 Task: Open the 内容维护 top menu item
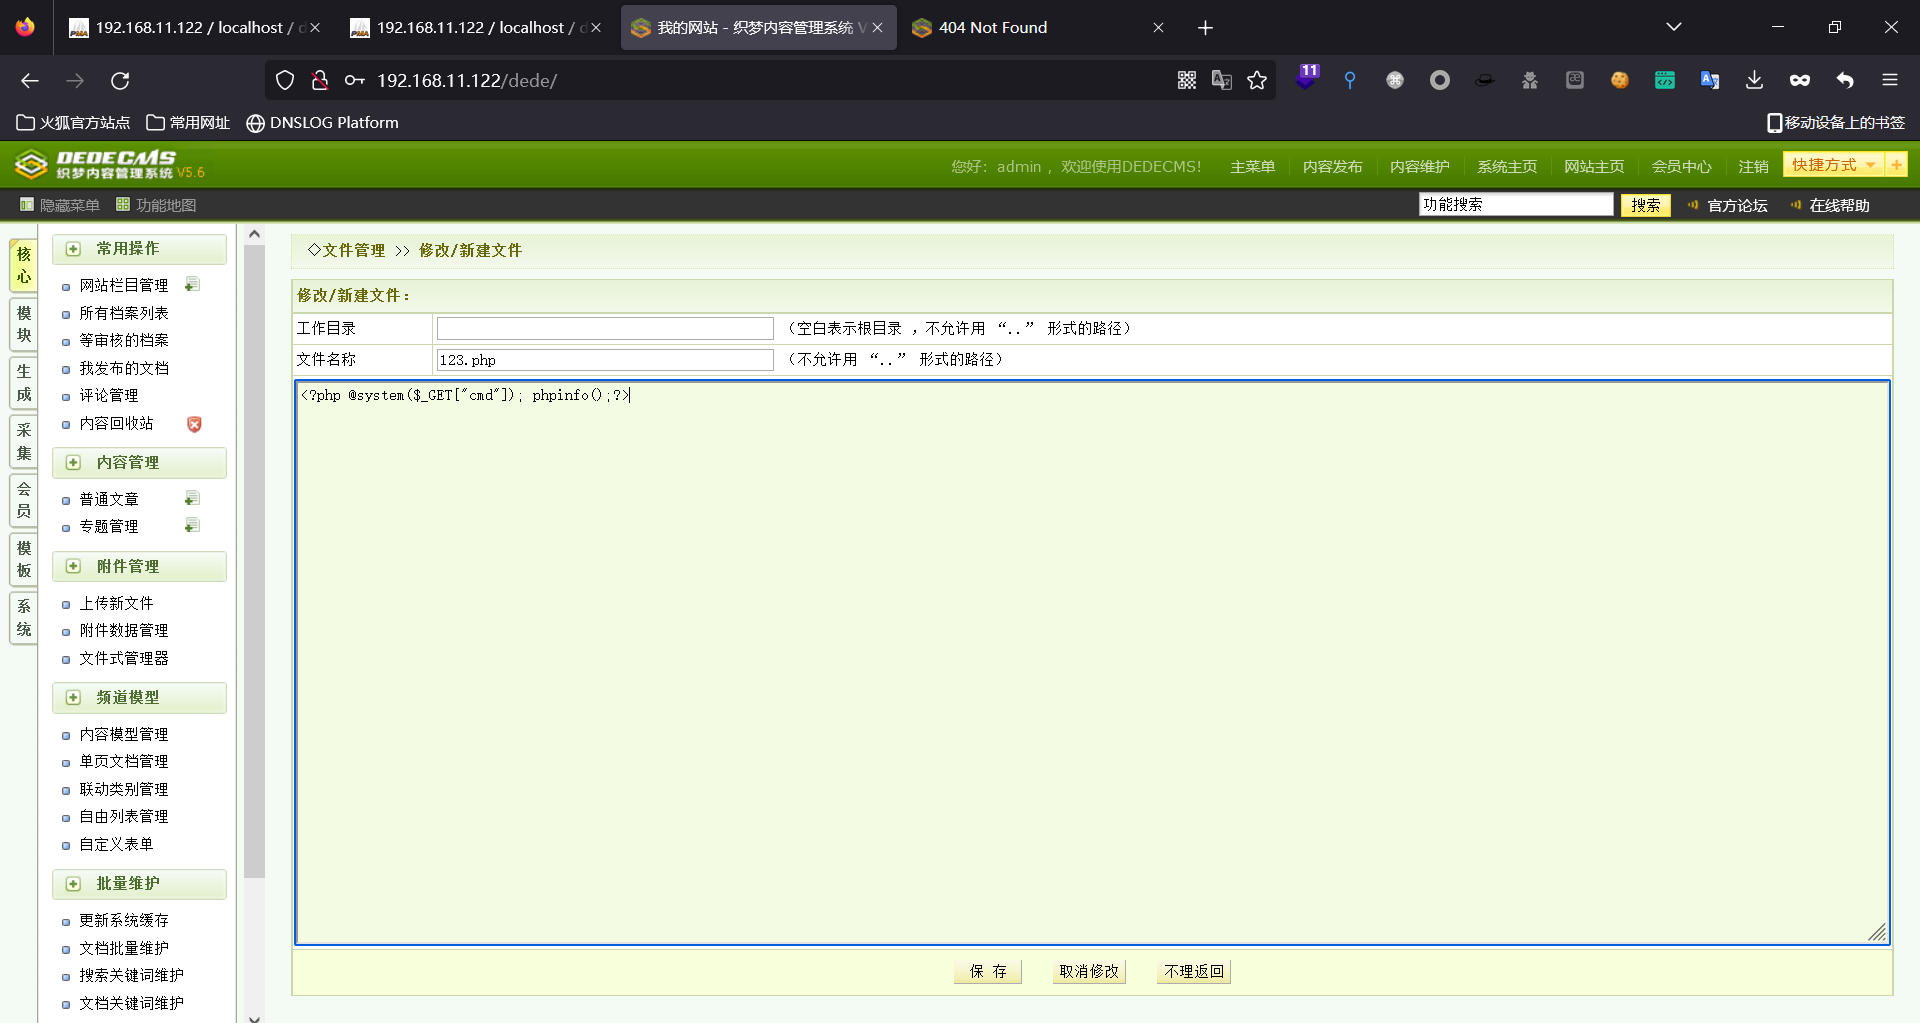coord(1419,167)
